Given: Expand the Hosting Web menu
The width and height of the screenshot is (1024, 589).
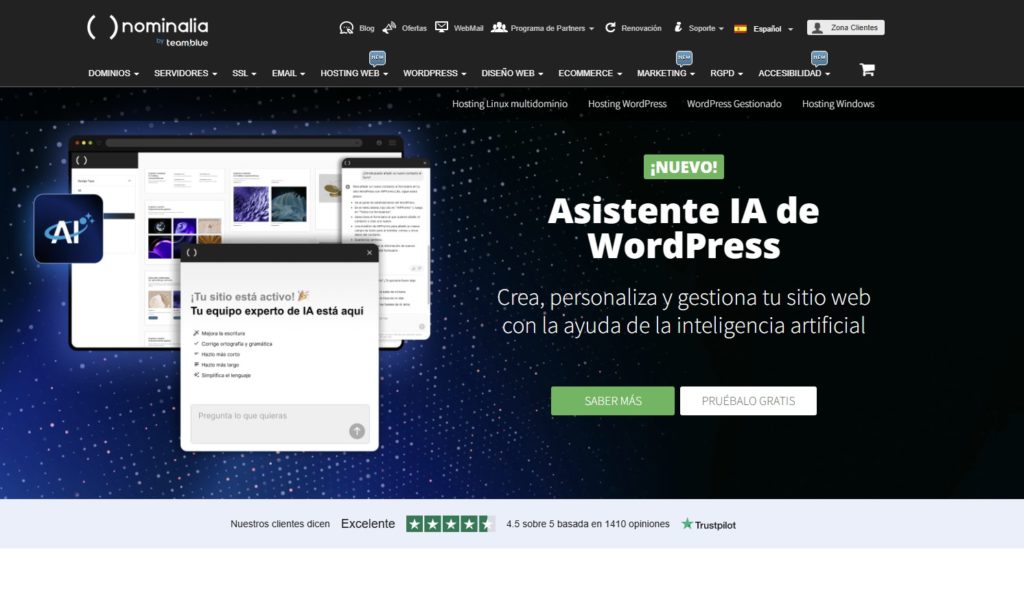Looking at the screenshot, I should coord(354,73).
